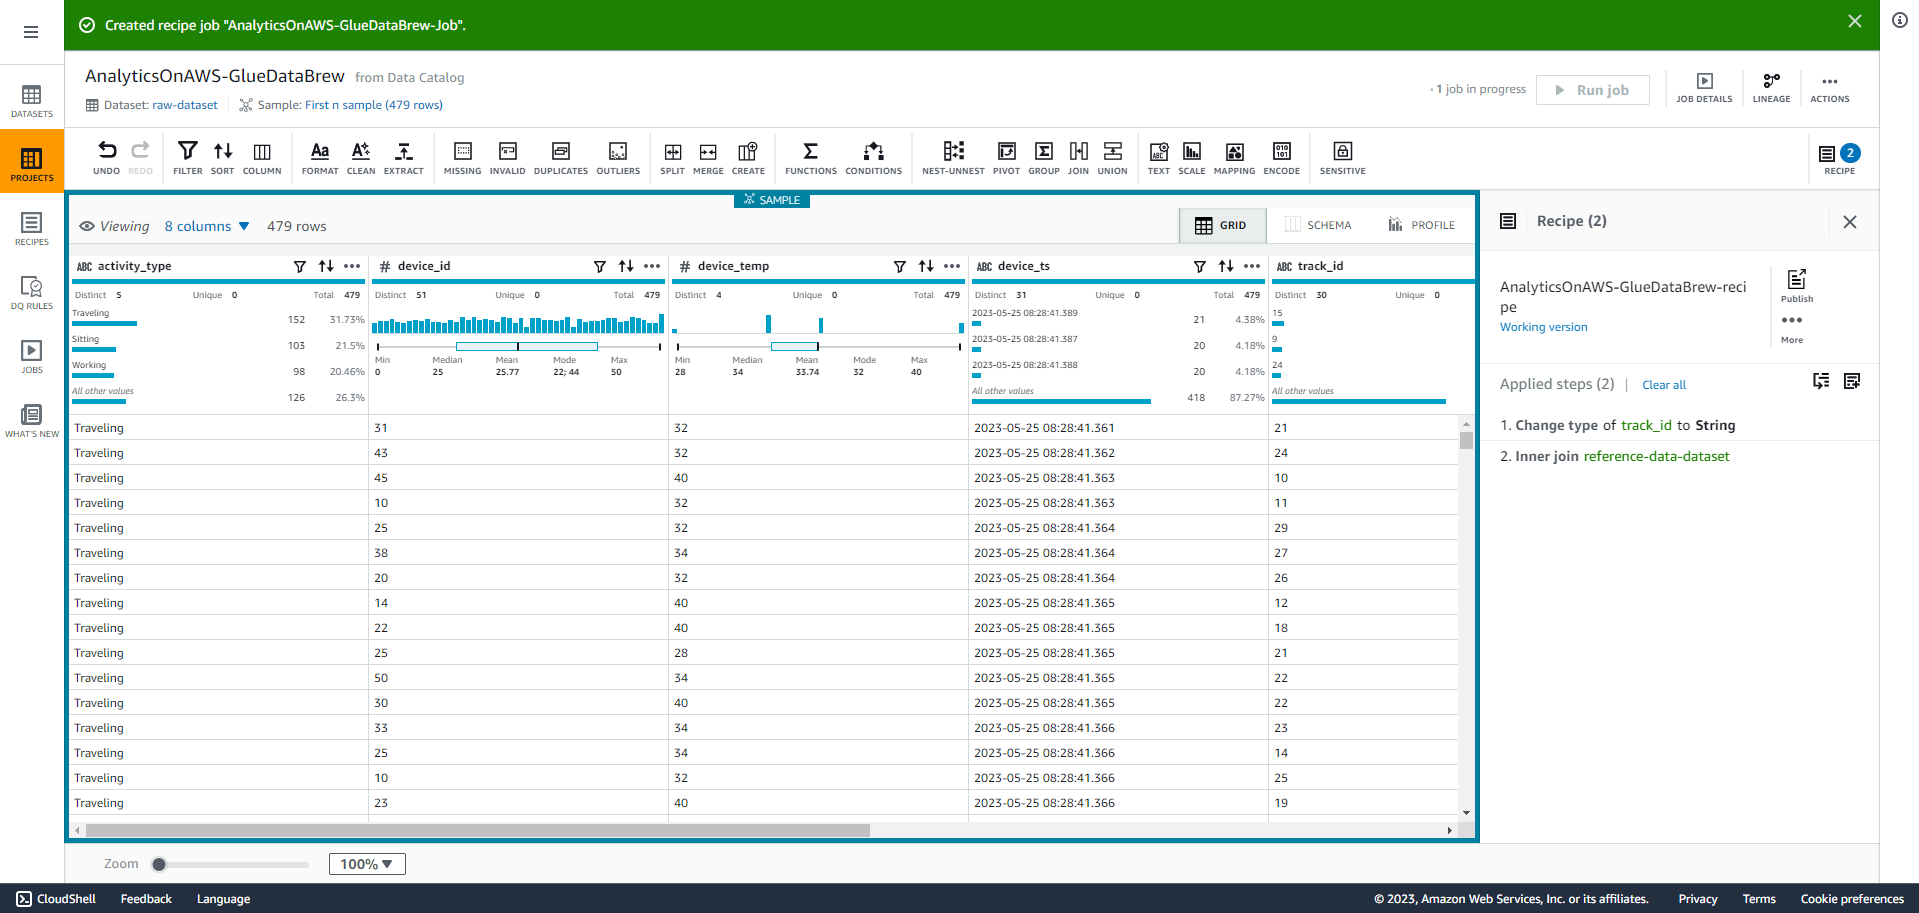Open the Duplicates tool
Image resolution: width=1919 pixels, height=913 pixels.
(x=561, y=158)
